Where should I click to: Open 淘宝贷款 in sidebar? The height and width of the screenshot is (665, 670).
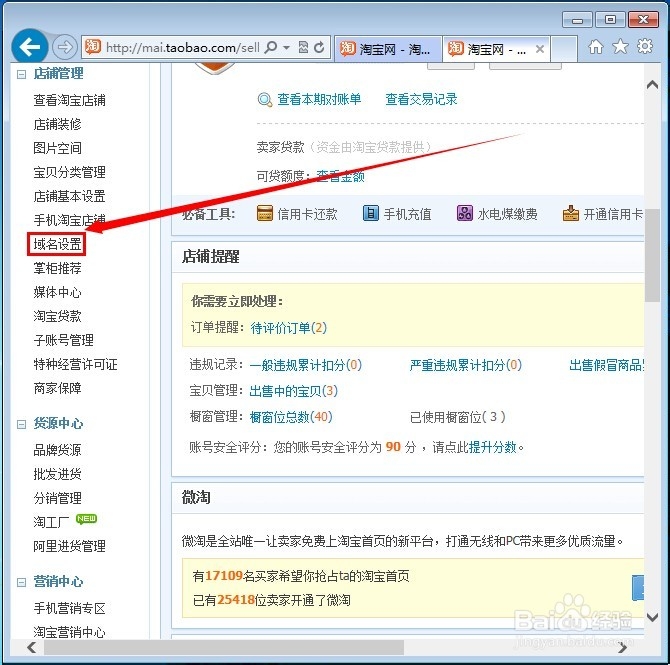tap(57, 316)
